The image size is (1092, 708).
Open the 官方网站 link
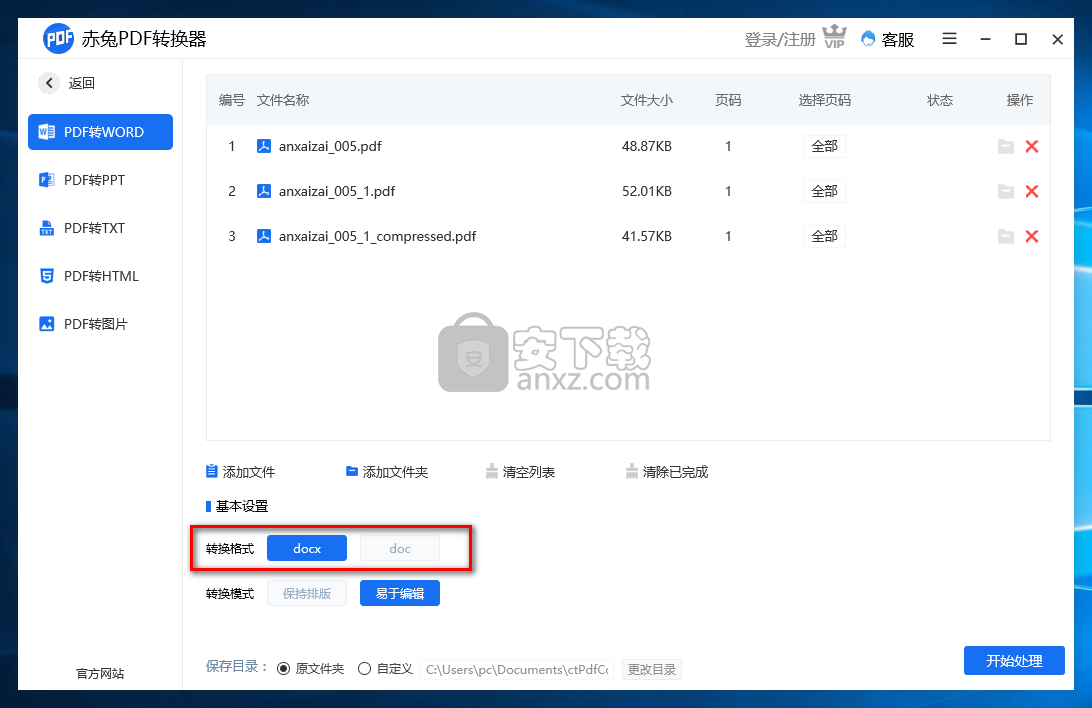click(100, 673)
